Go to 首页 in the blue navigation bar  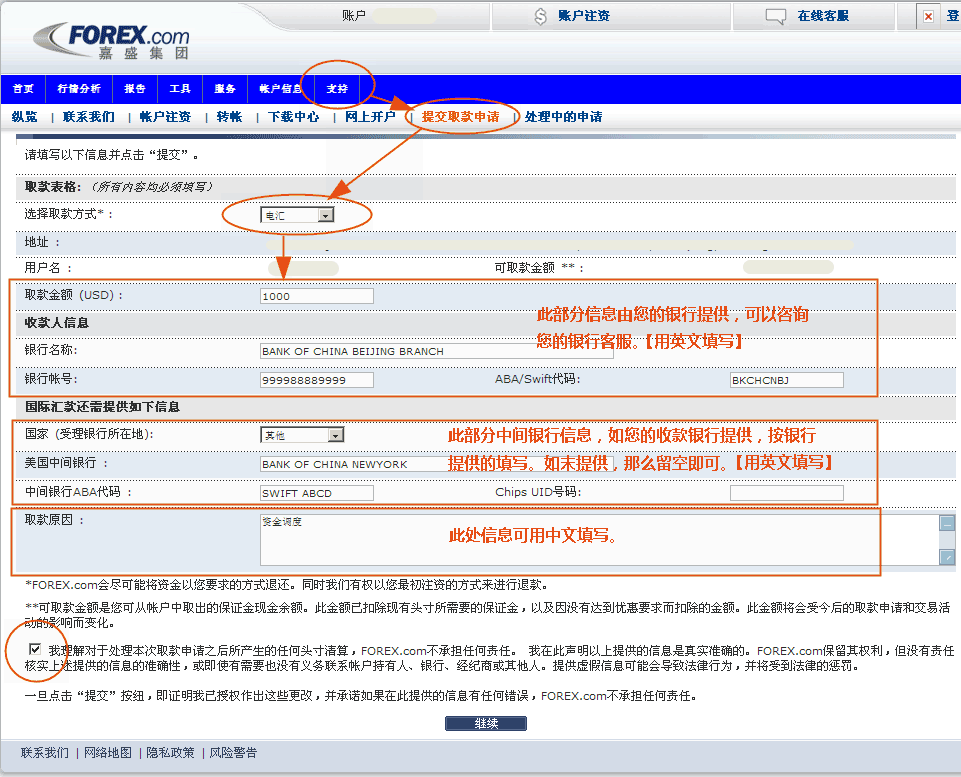[x=23, y=89]
